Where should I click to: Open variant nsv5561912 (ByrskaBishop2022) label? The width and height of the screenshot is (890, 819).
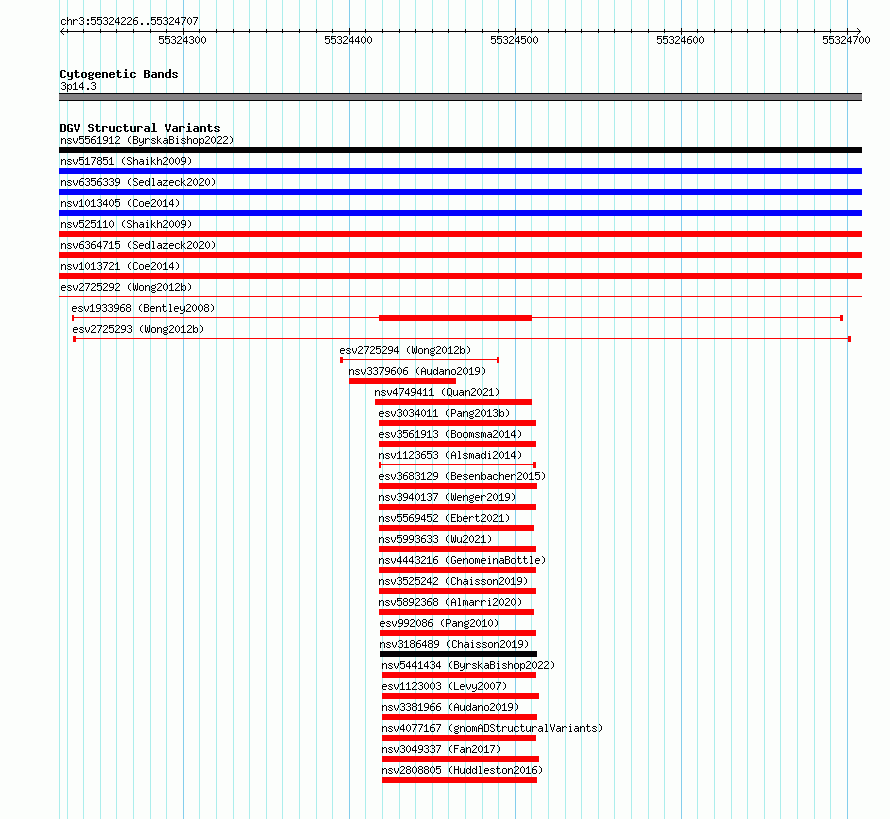147,140
